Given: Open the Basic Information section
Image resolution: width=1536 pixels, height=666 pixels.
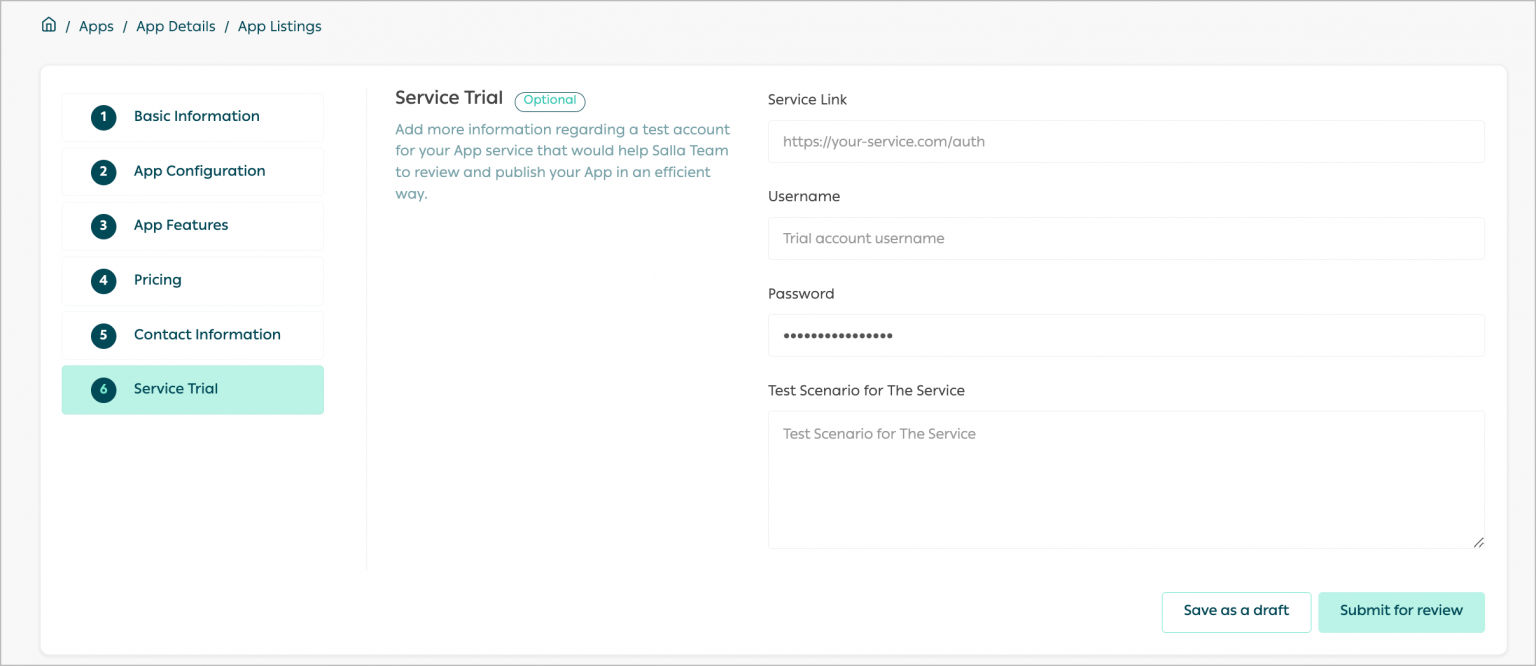Looking at the screenshot, I should click(192, 117).
